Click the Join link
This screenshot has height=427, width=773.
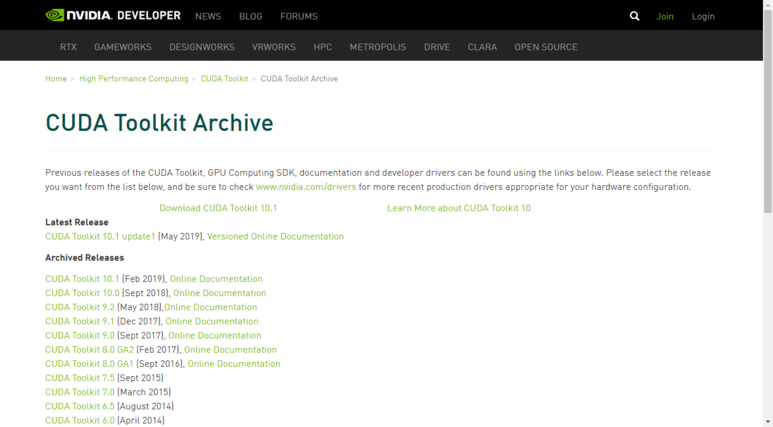[665, 16]
